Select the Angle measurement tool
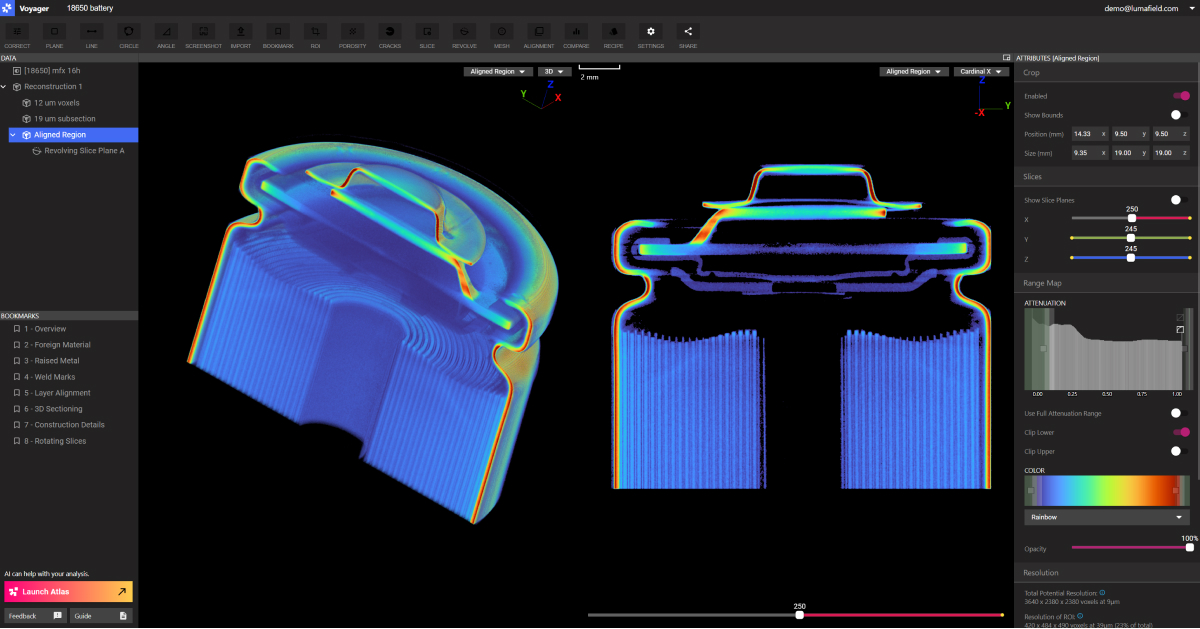Viewport: 1200px width, 629px height. coord(166,35)
